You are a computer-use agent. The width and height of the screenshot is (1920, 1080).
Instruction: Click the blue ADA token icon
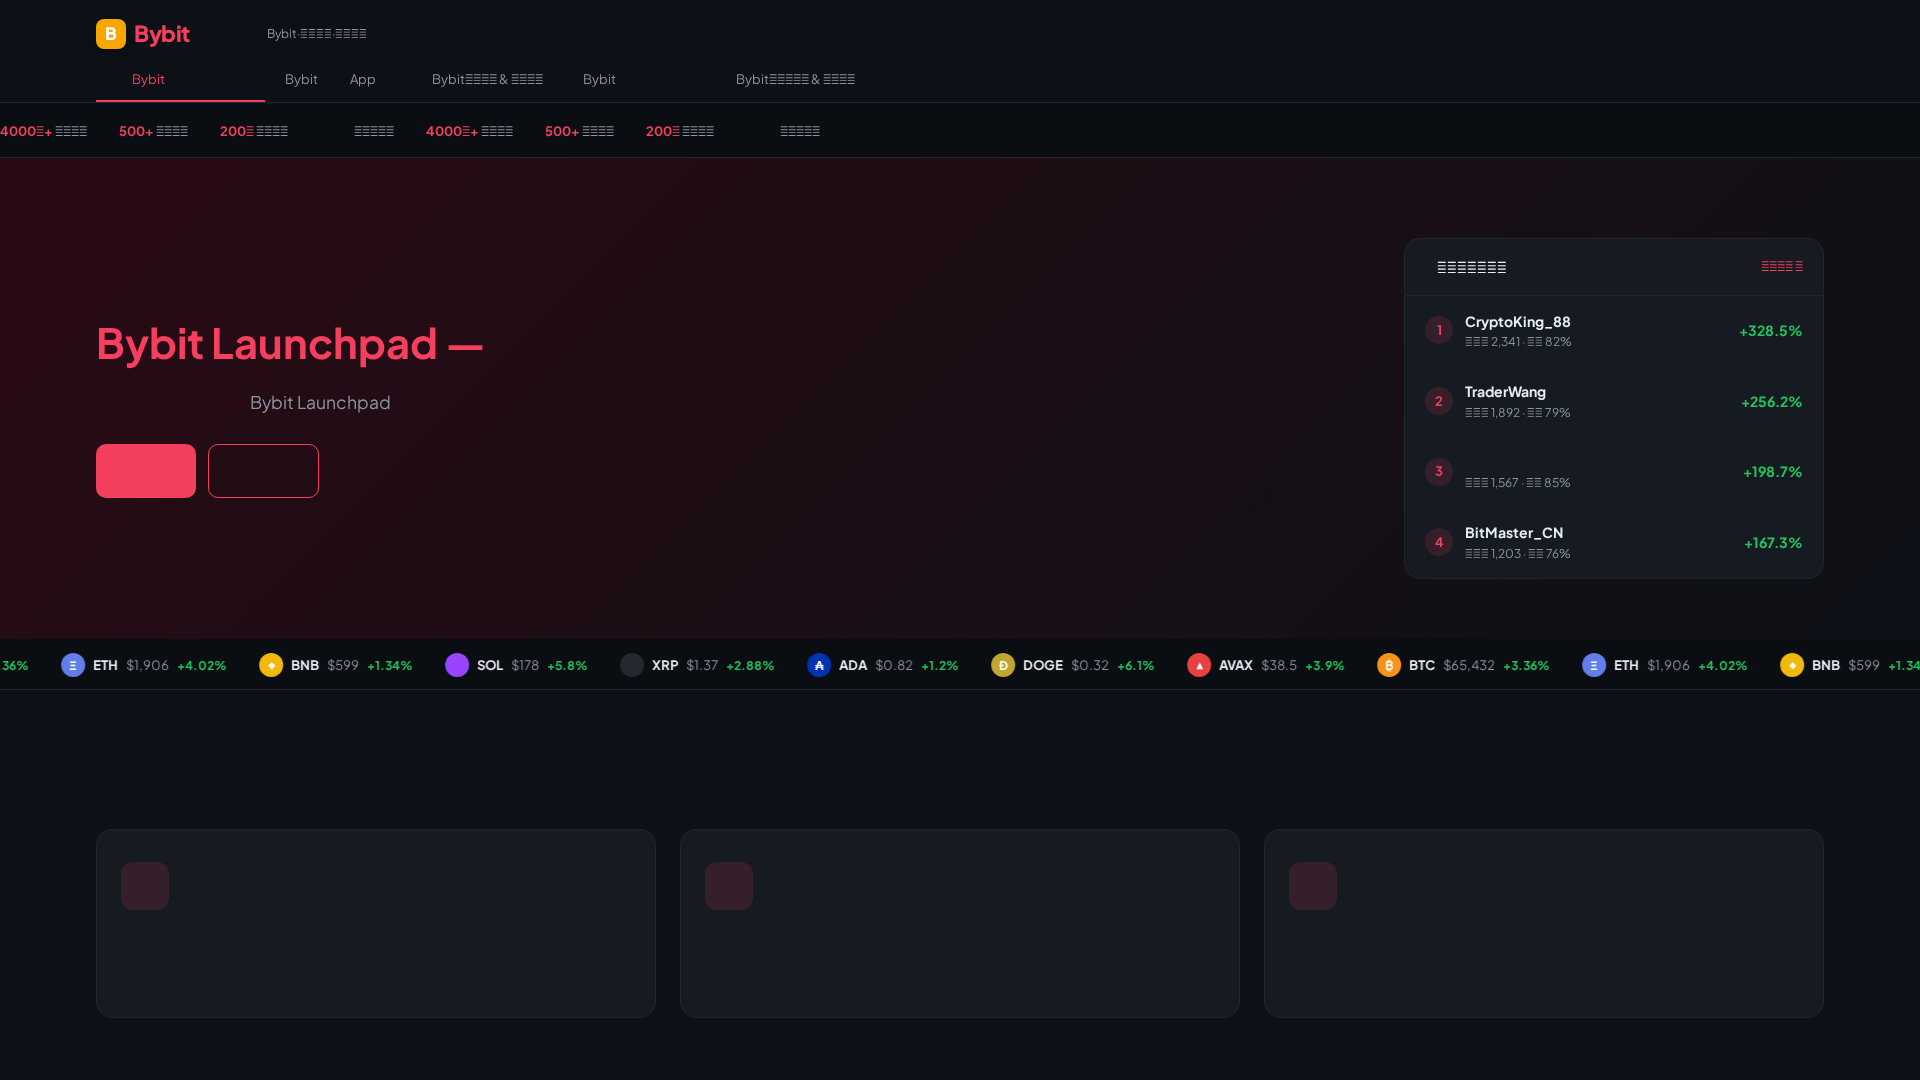[819, 664]
